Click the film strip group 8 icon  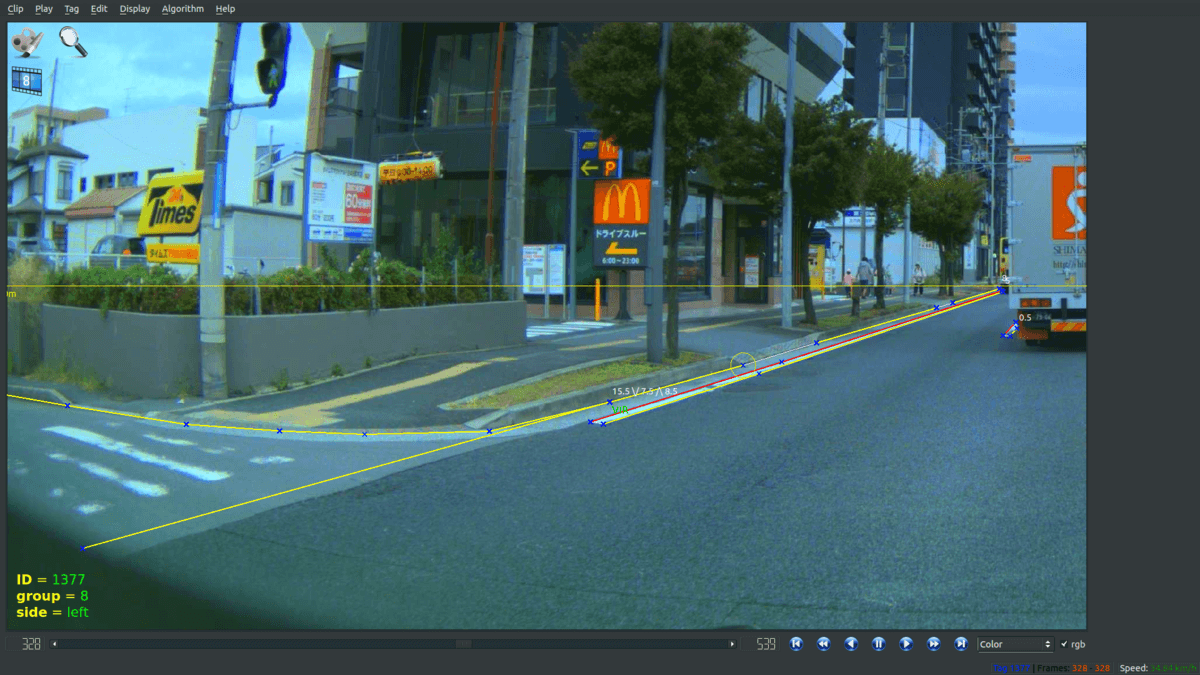click(25, 80)
